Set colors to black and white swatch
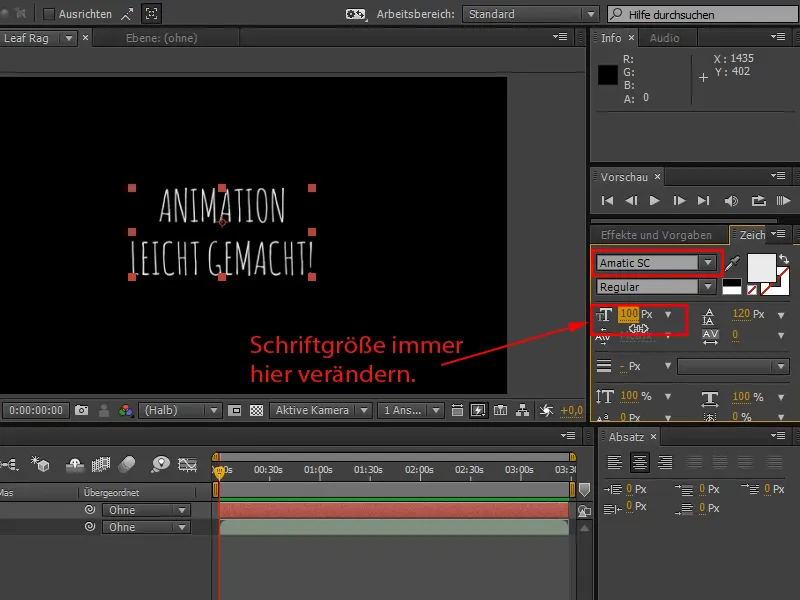Image resolution: width=800 pixels, height=600 pixels. tap(732, 287)
